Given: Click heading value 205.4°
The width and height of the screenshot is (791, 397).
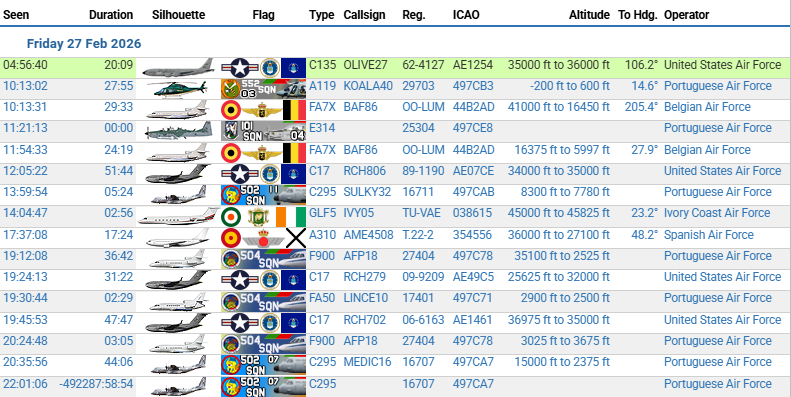Looking at the screenshot, I should point(641,107).
